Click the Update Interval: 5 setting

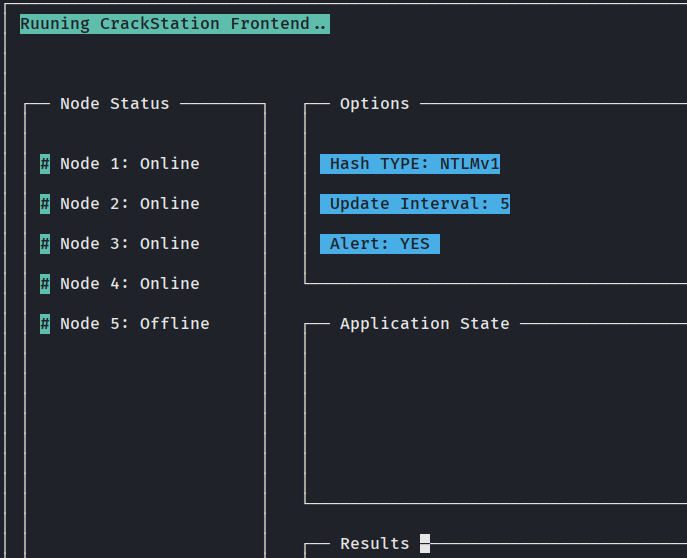(415, 204)
